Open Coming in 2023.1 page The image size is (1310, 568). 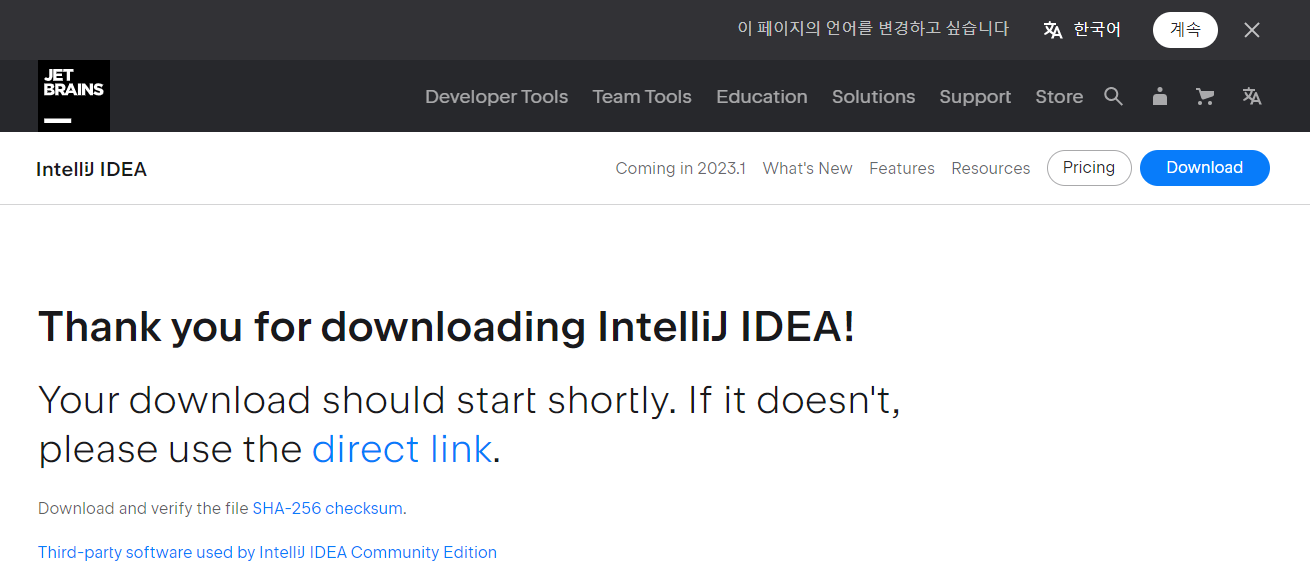pos(681,168)
